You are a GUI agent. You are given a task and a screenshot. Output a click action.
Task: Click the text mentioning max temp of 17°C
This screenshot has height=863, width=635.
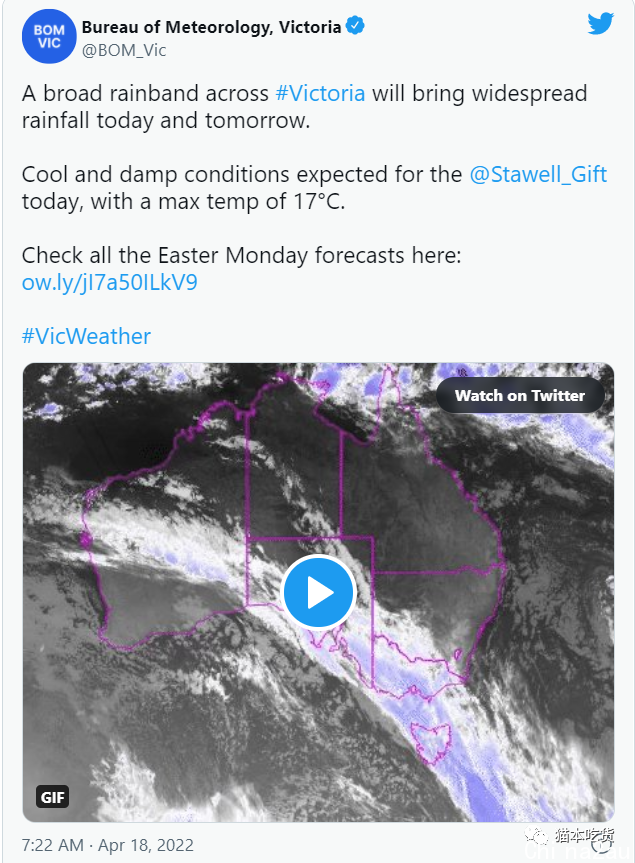[x=183, y=201]
